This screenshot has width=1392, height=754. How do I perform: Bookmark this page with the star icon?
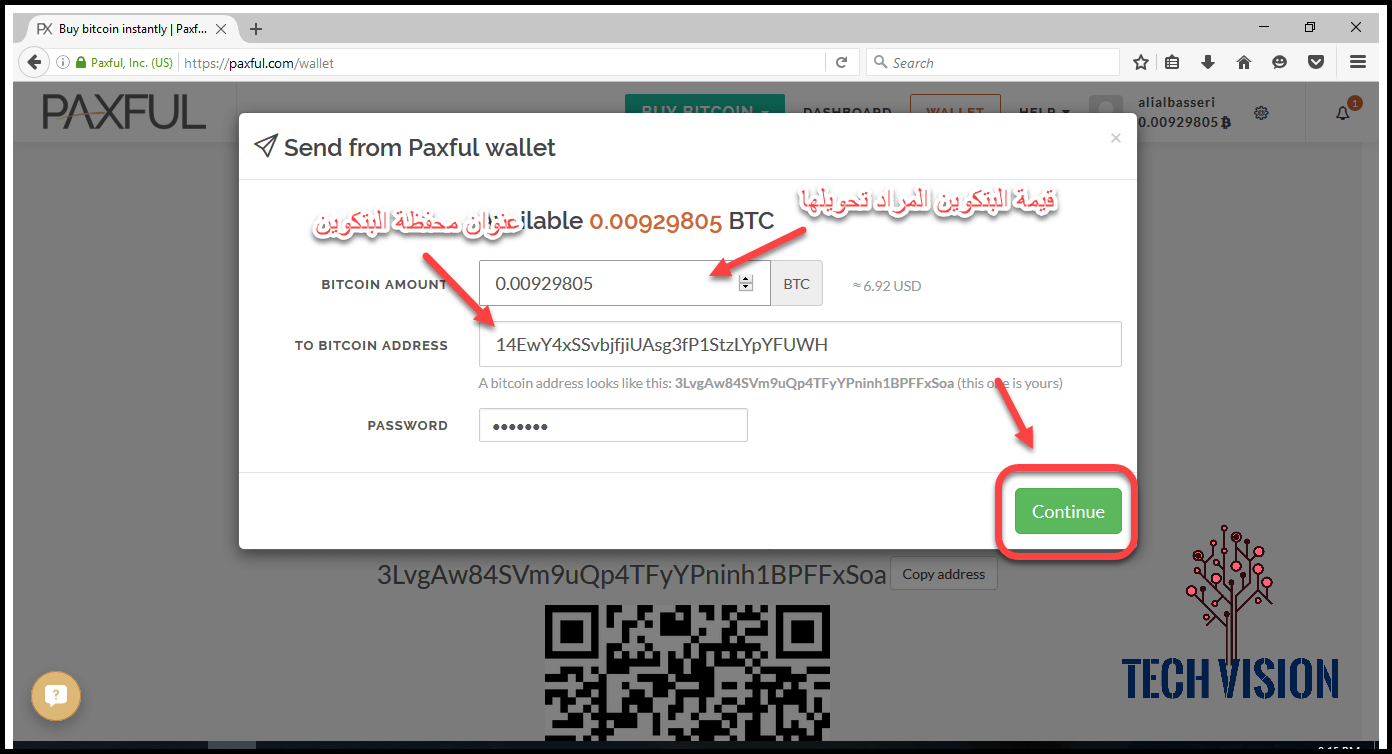coord(1140,62)
